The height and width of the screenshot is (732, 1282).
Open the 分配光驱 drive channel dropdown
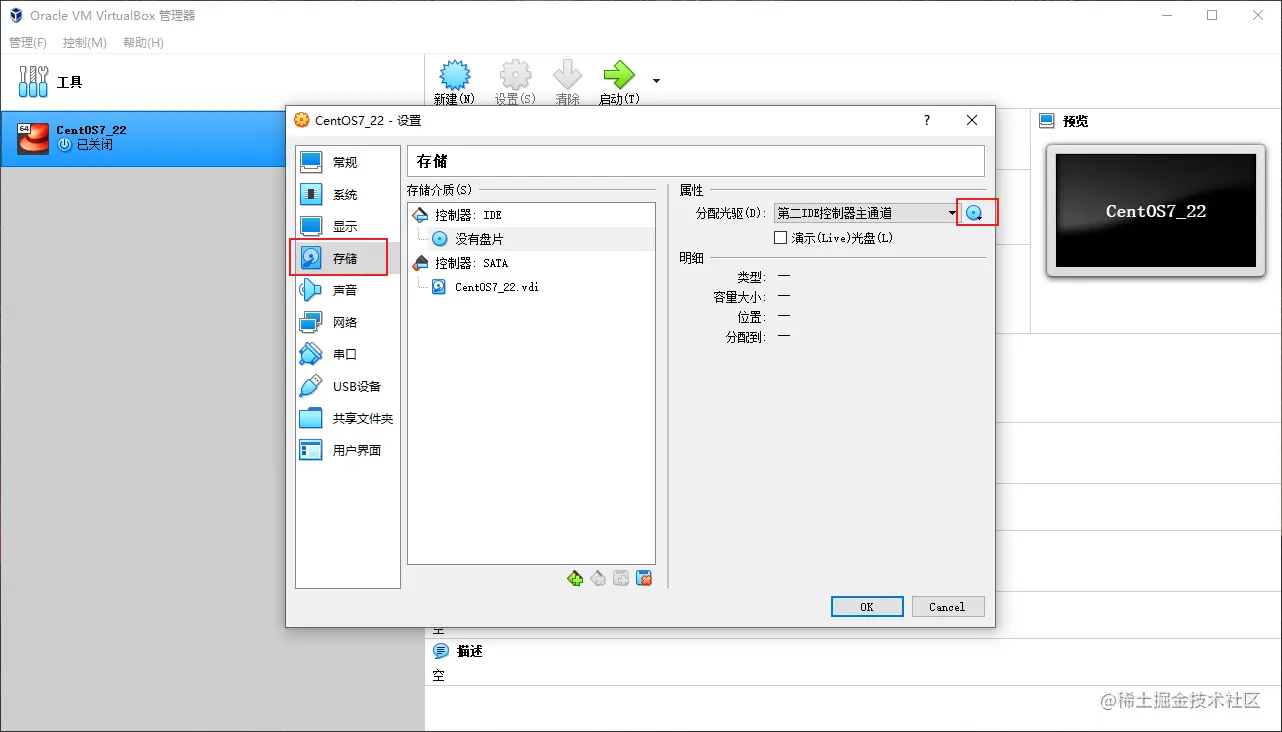tap(867, 213)
